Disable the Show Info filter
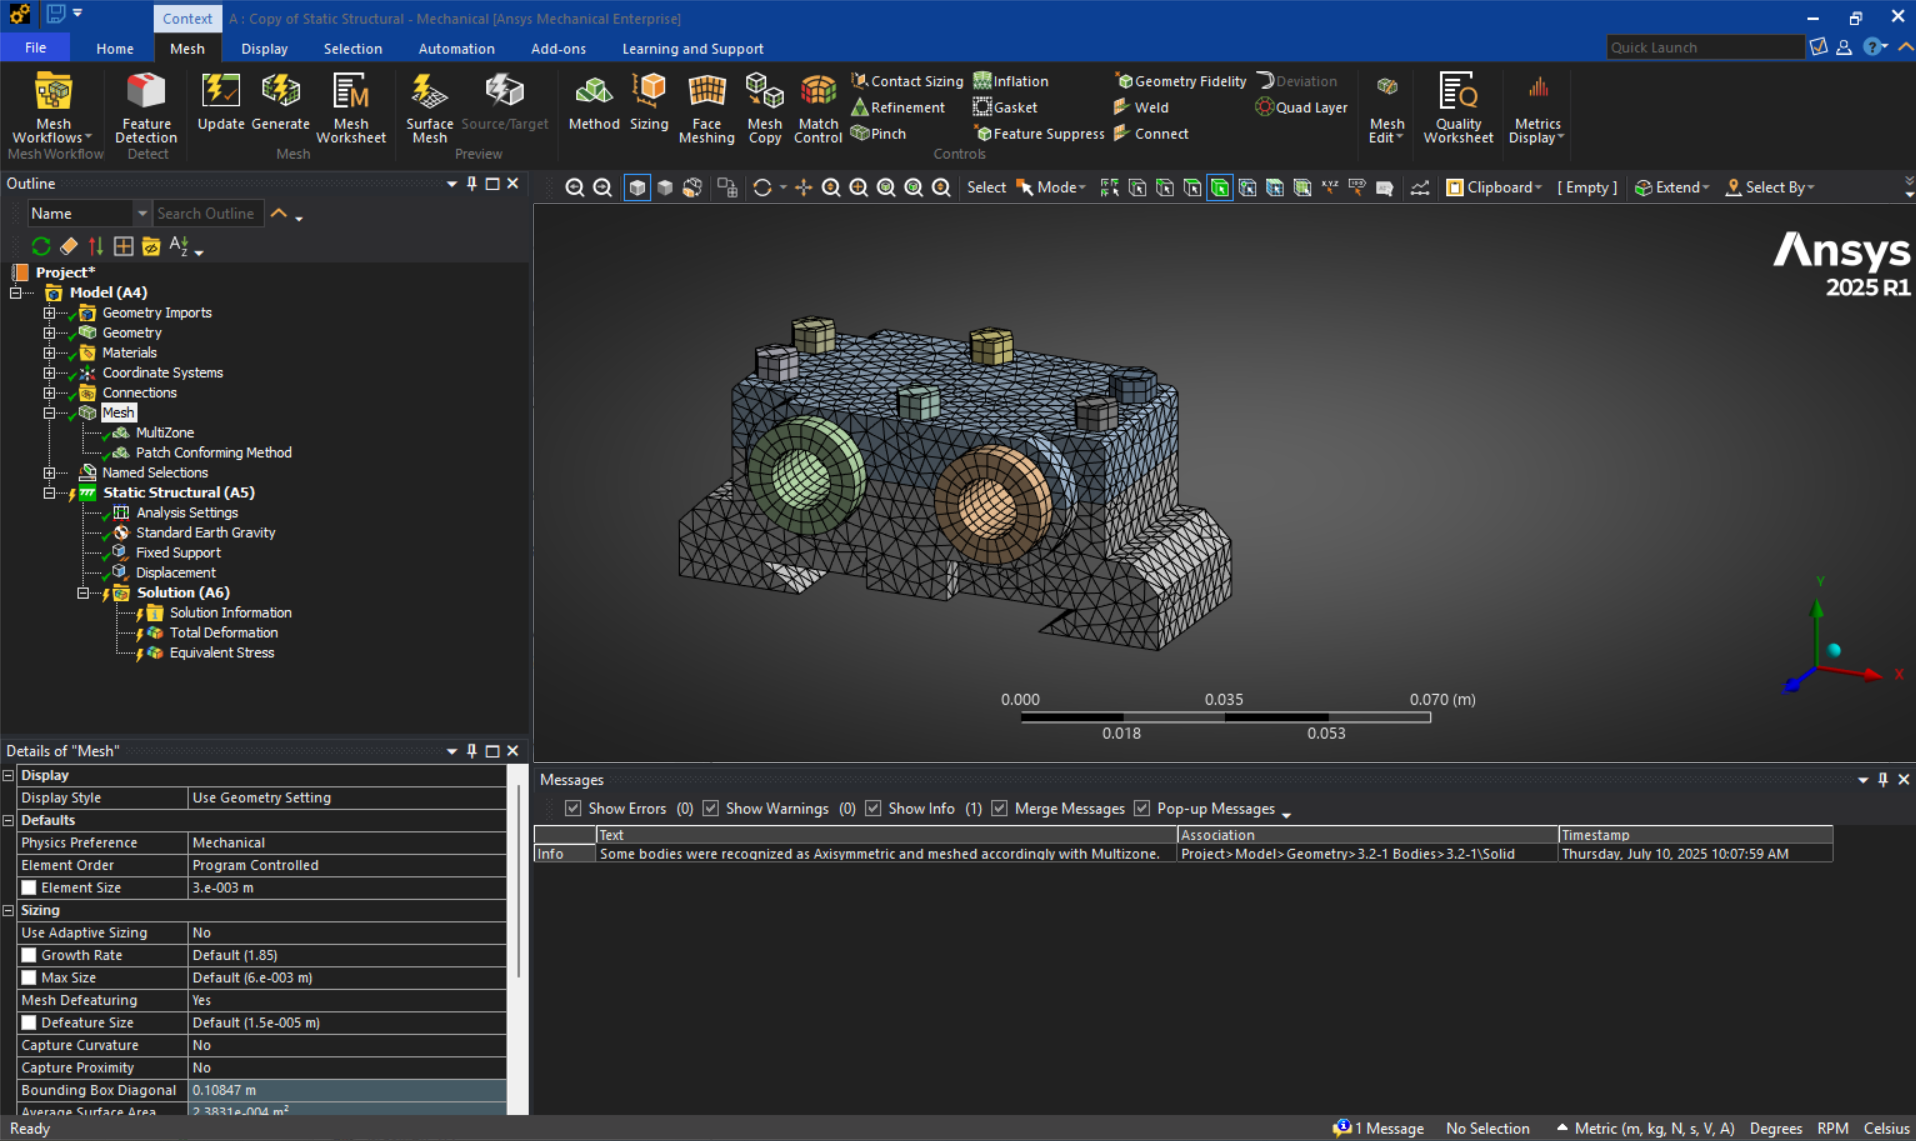Viewport: 1916px width, 1141px height. (x=874, y=808)
